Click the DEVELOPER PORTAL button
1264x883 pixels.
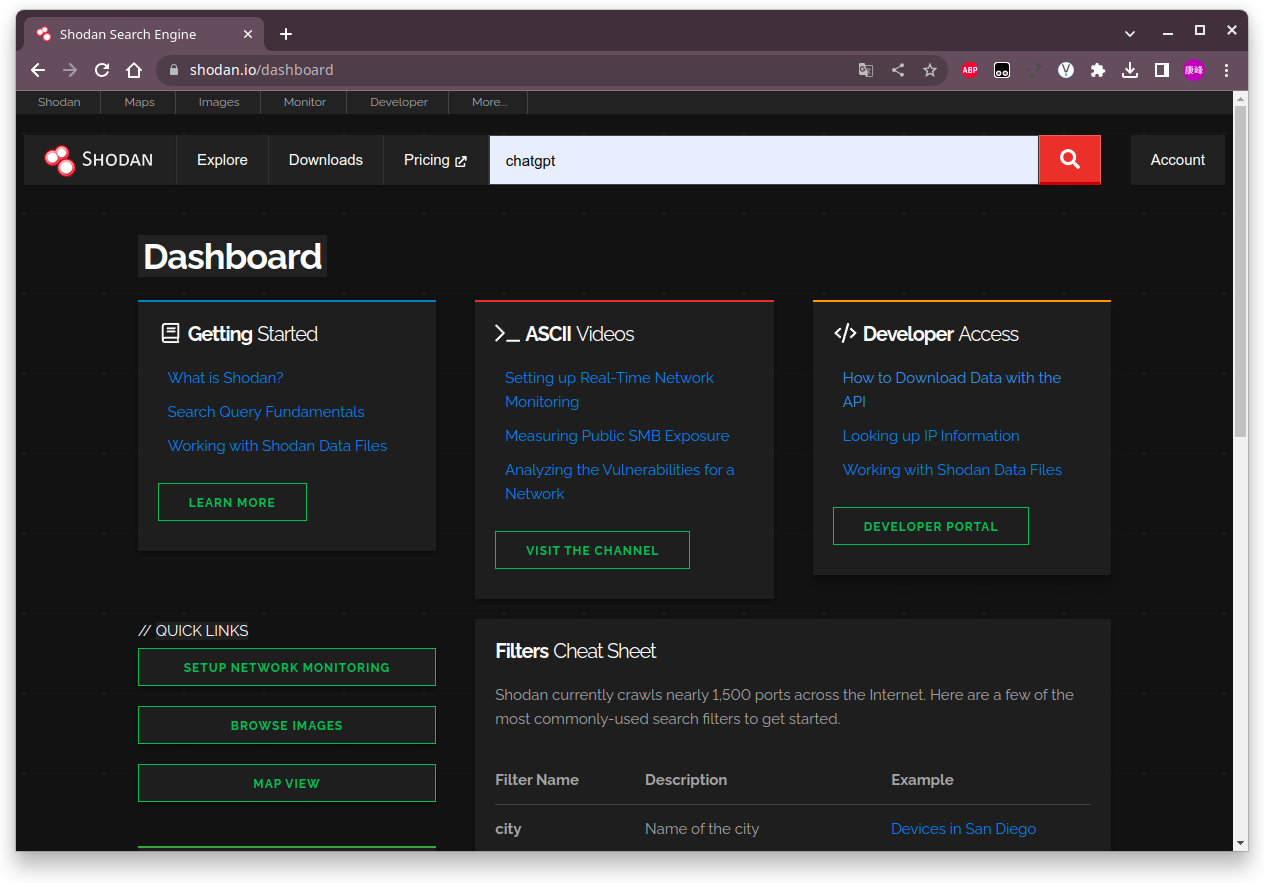930,525
